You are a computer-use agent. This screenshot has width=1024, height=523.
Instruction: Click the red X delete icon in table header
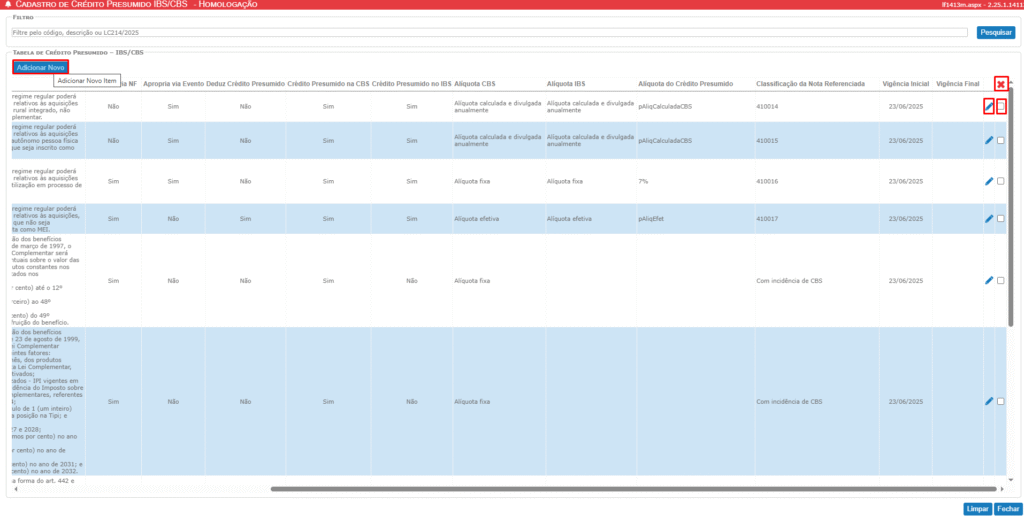point(1000,84)
